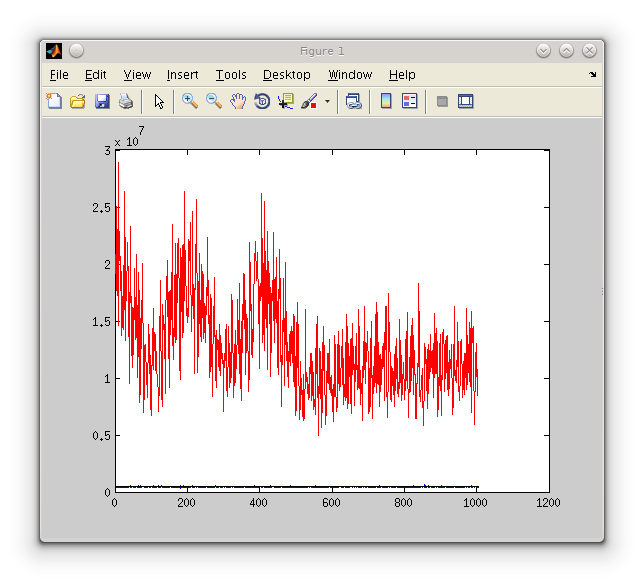Print the figure with the printer icon

tap(125, 101)
